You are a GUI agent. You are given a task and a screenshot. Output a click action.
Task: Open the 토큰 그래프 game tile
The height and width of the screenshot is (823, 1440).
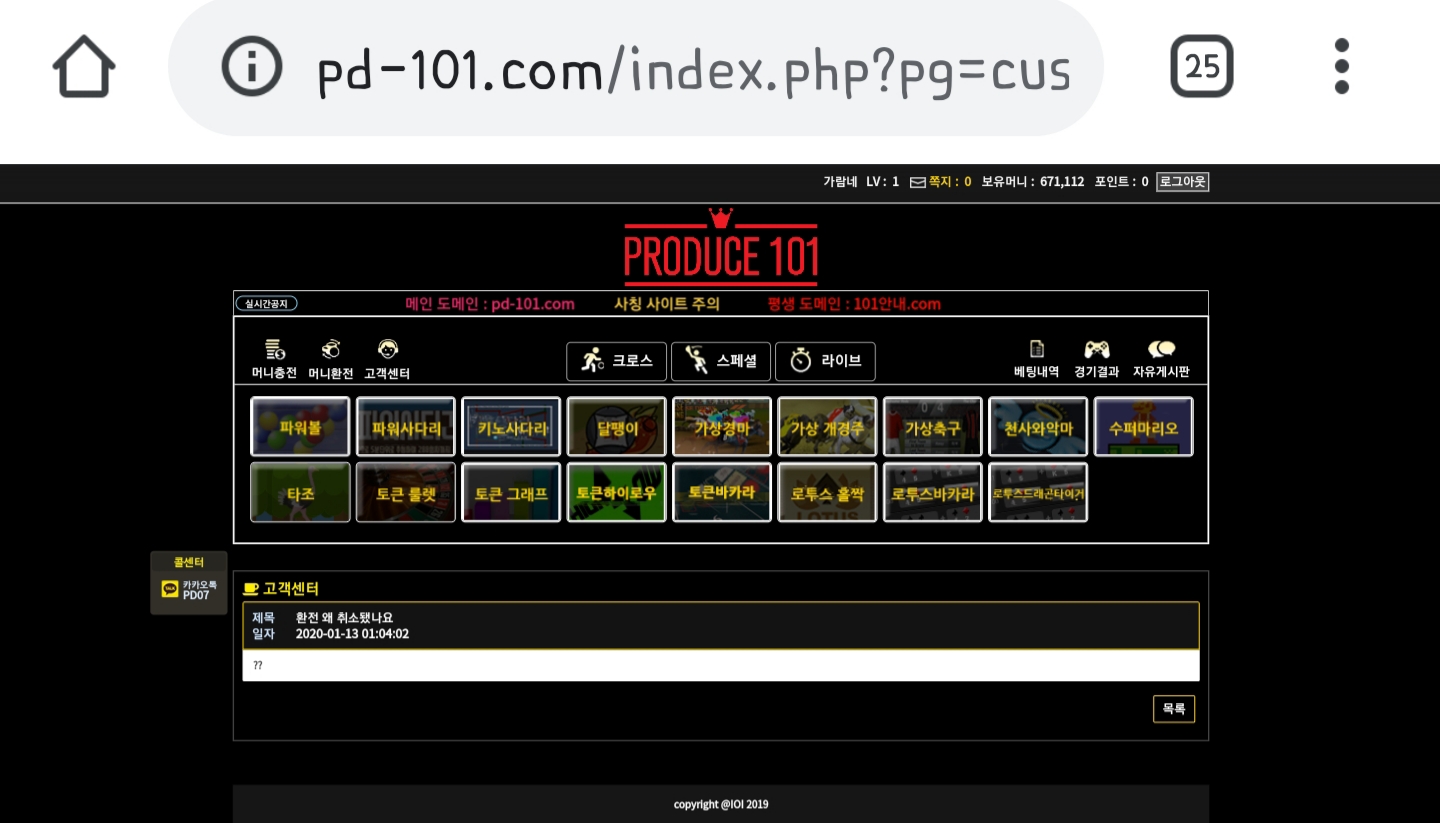pos(511,492)
